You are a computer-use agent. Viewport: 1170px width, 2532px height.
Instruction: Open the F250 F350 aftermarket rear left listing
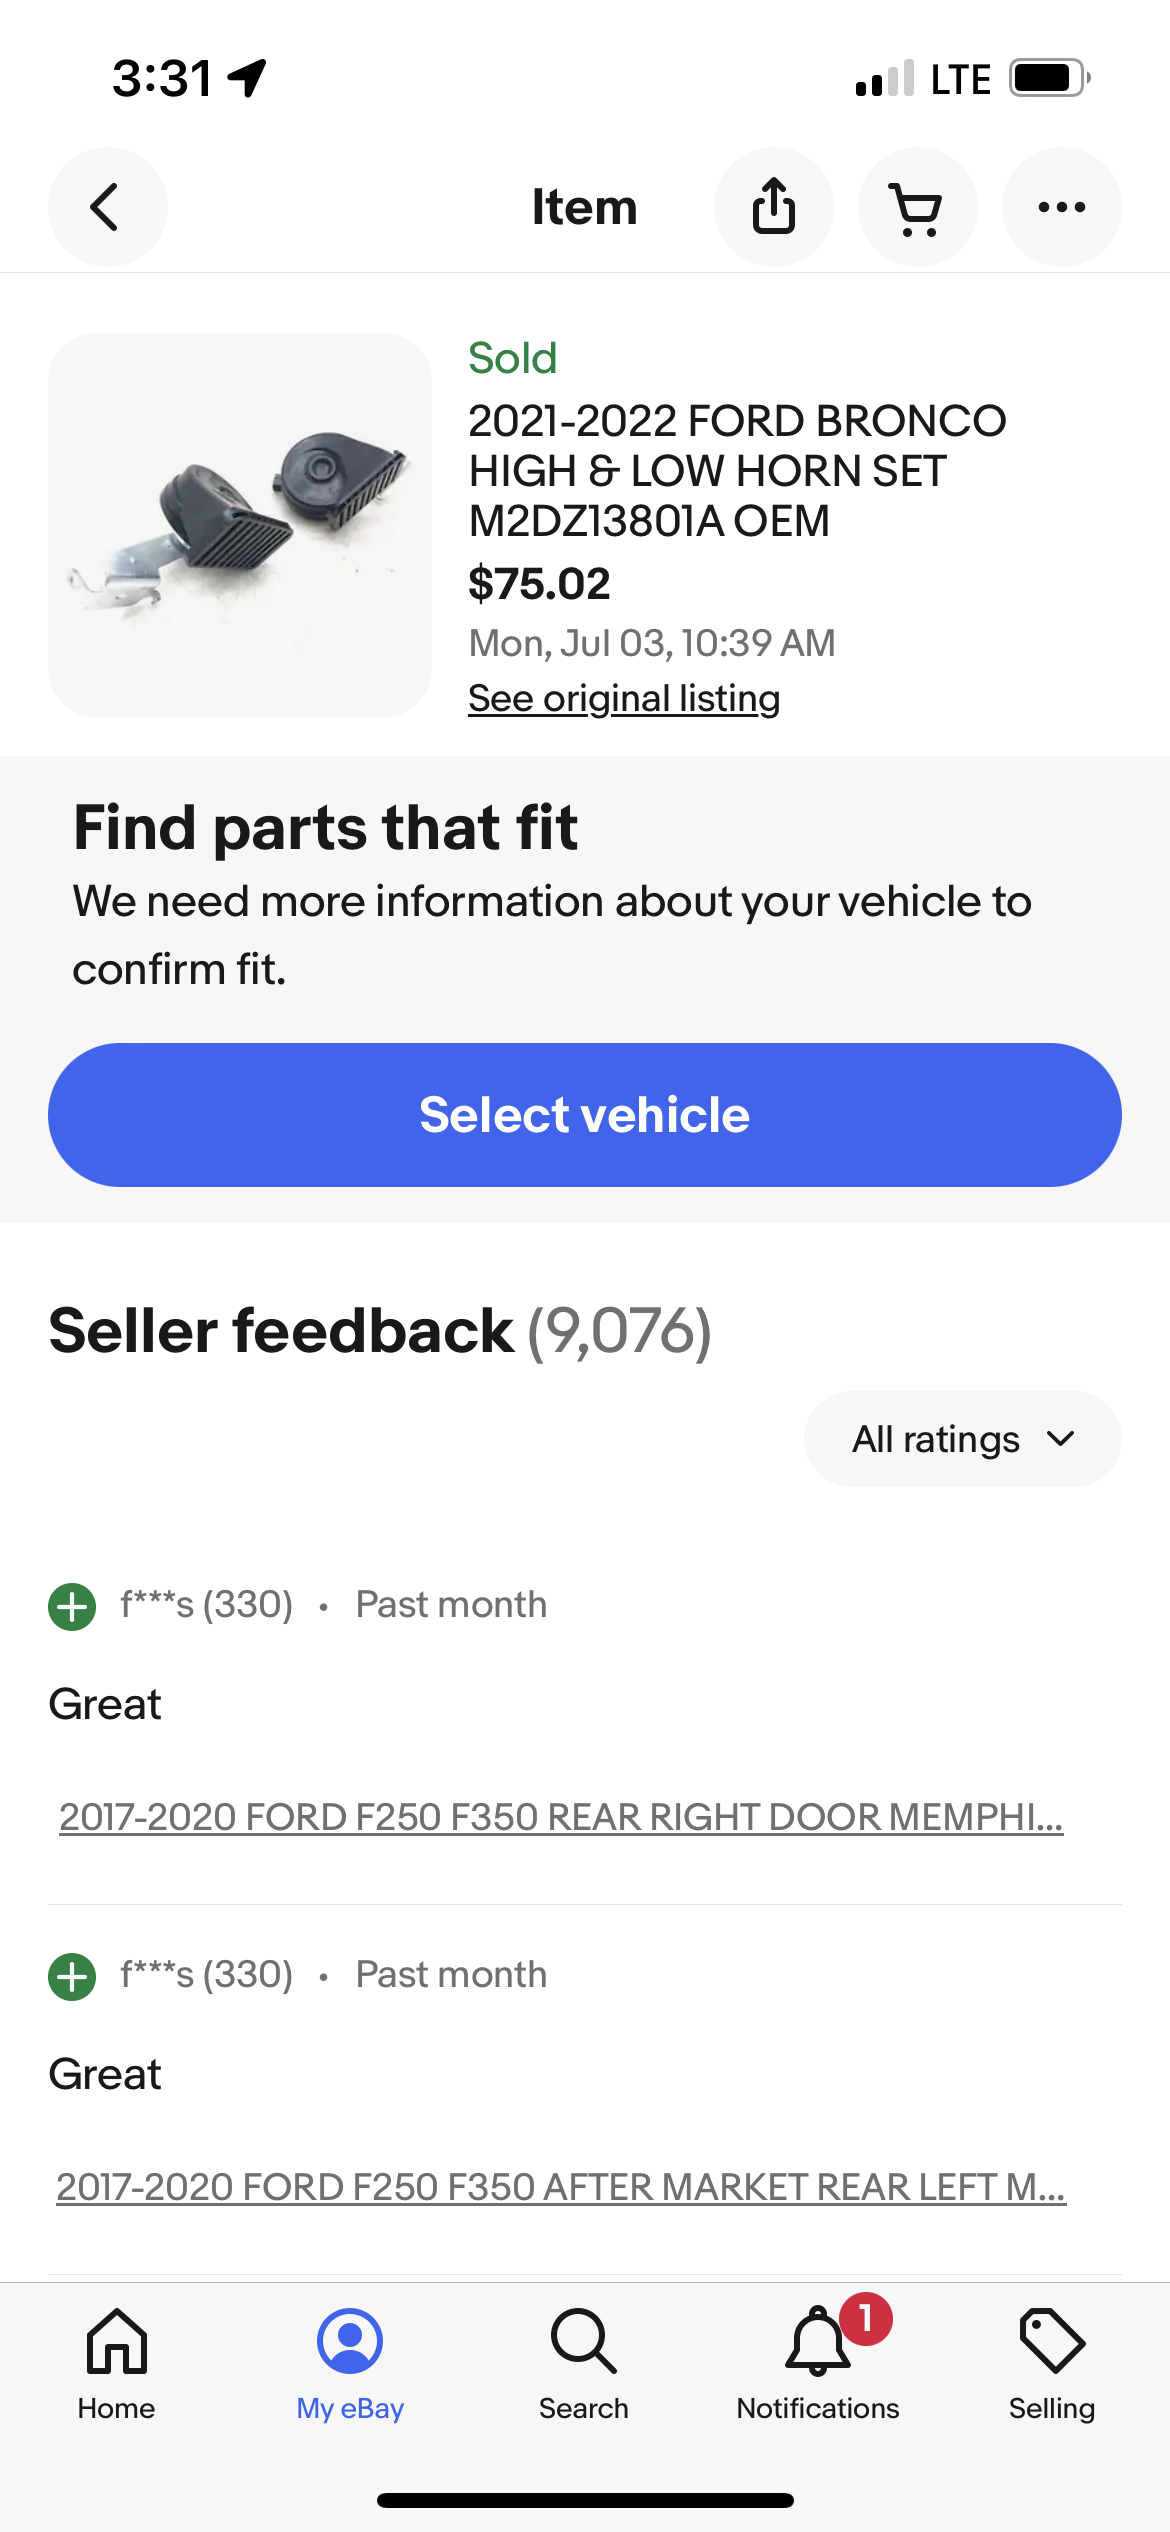(x=561, y=2187)
